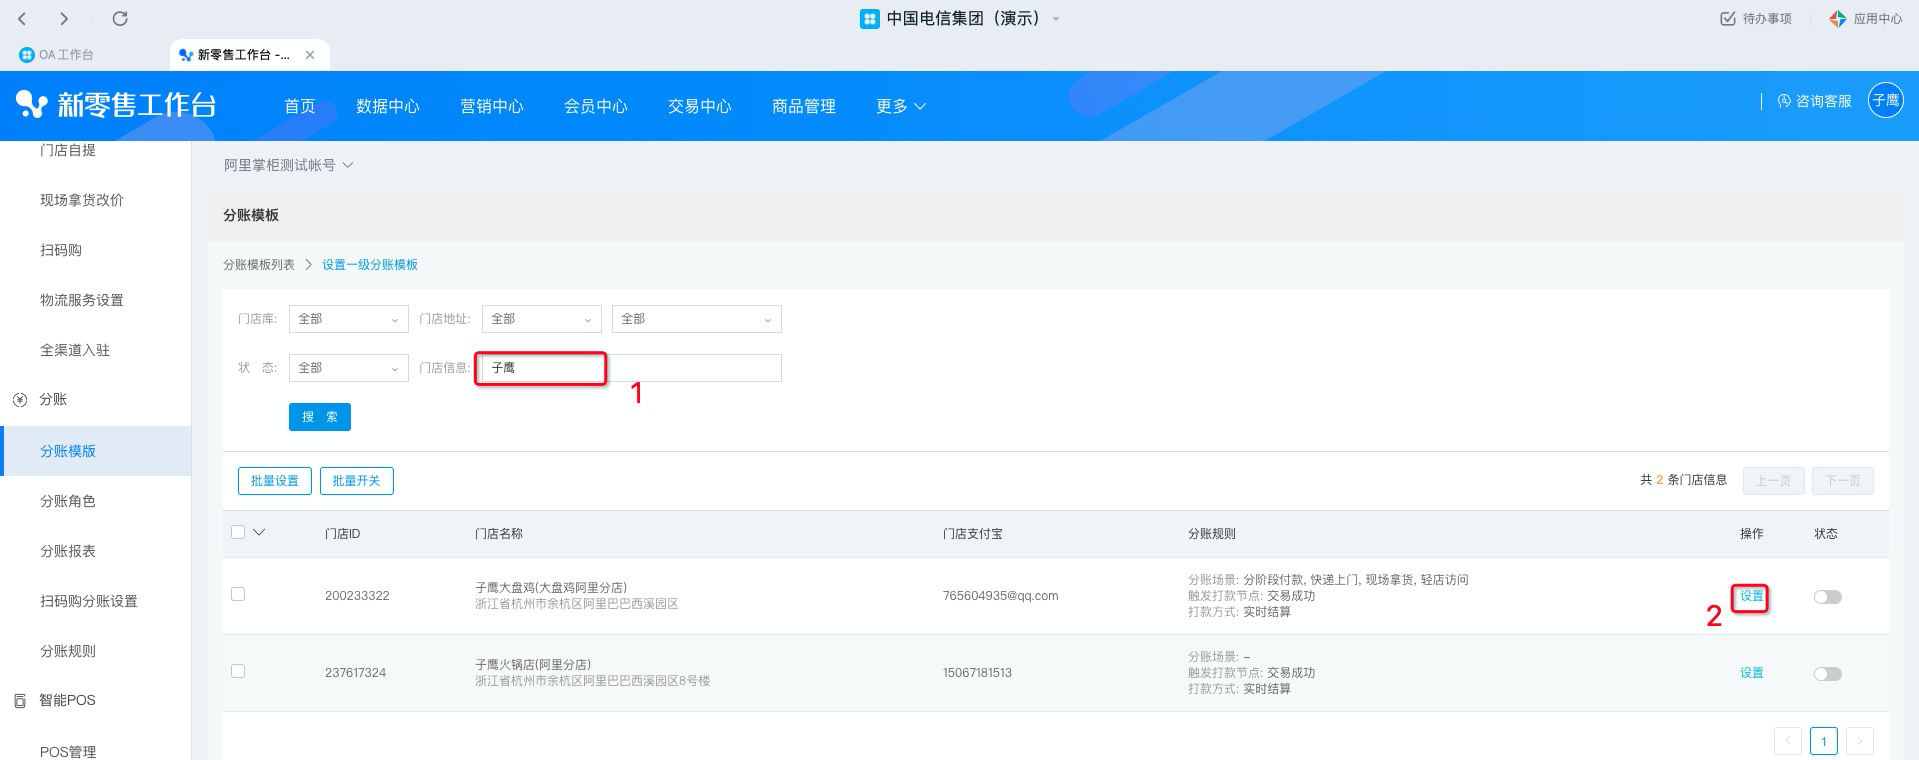Screen dimensions: 1919x760
Task: Expand the header checkbox selection arrow
Action: [259, 532]
